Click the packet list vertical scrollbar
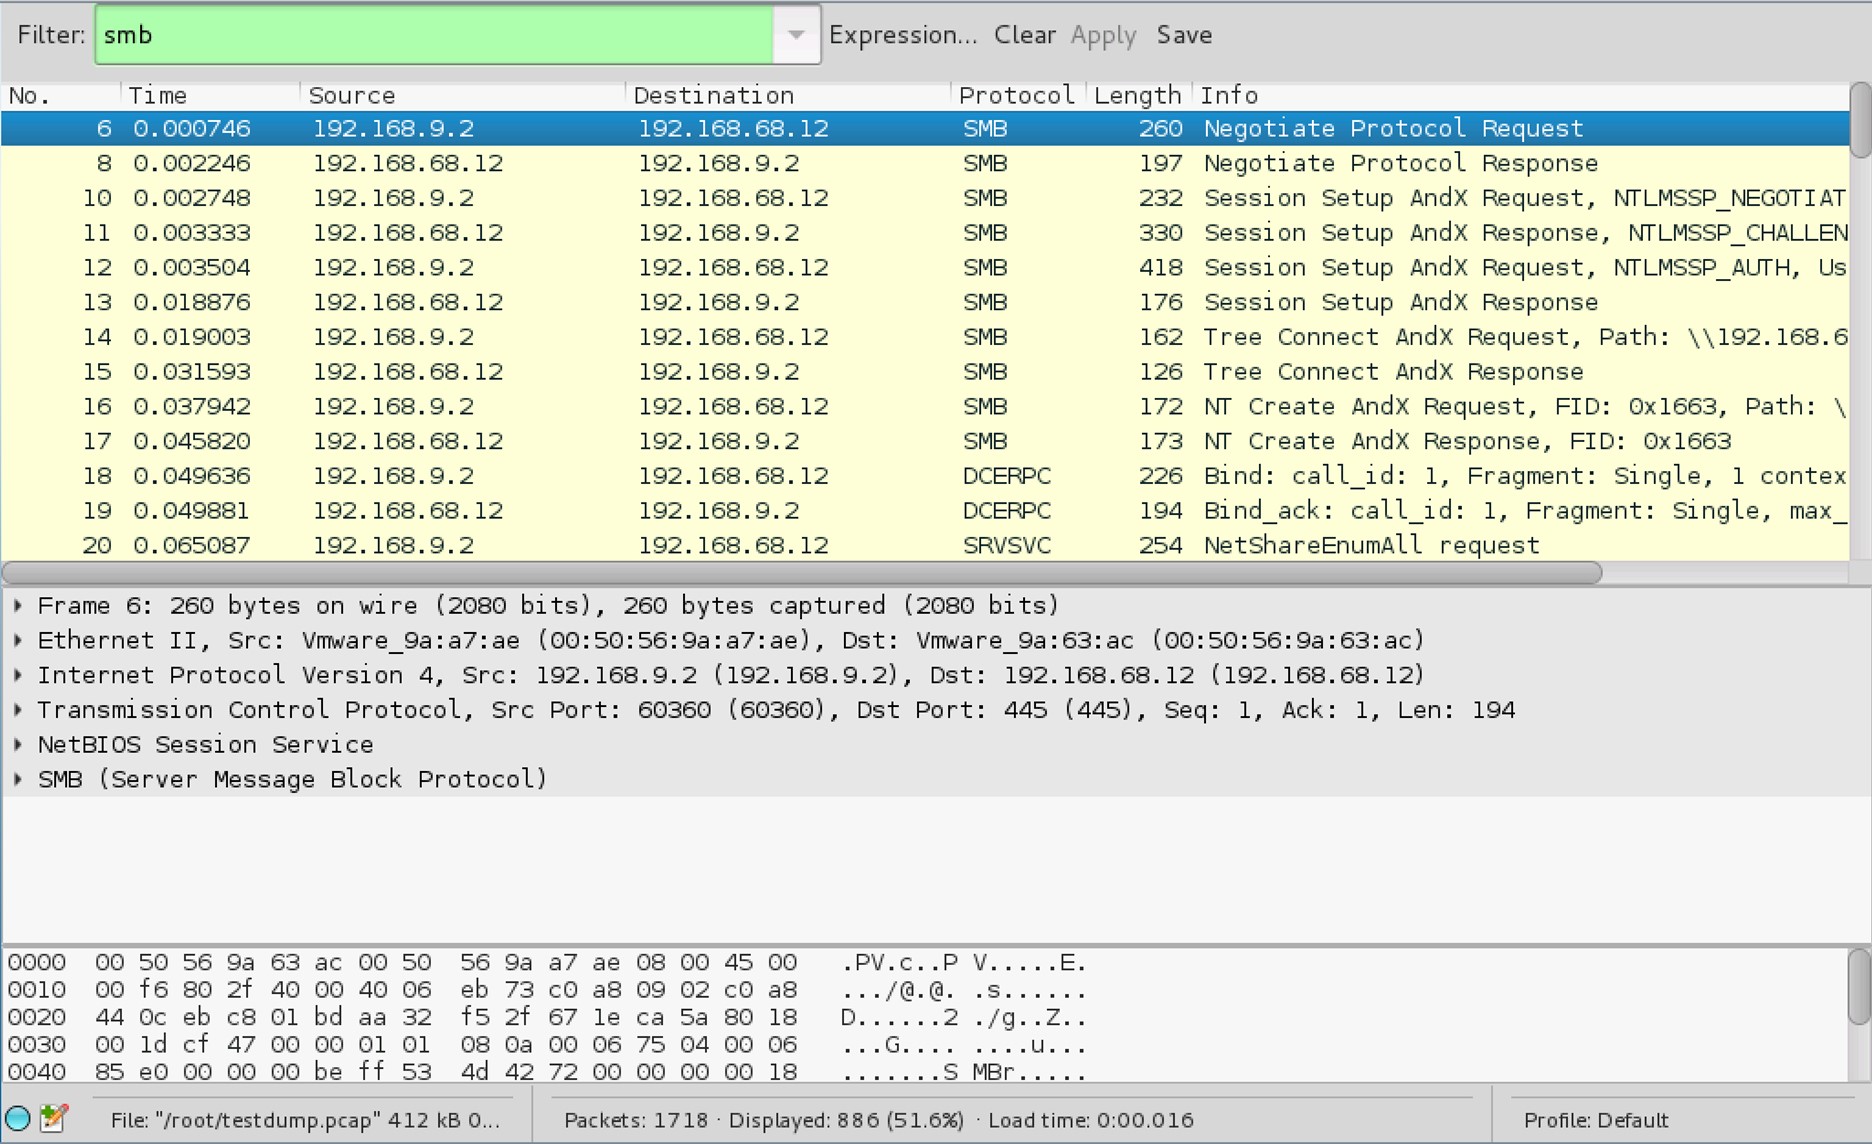This screenshot has width=1872, height=1144. tap(1860, 120)
